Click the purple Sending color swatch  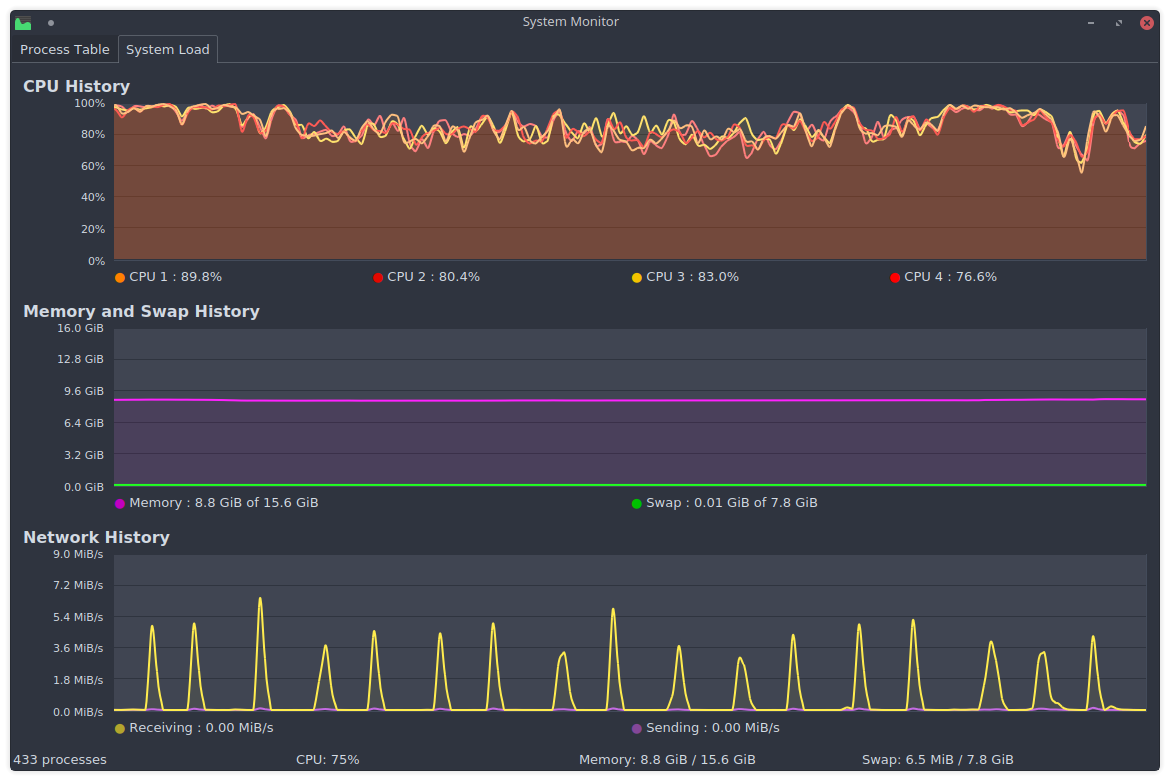tap(637, 729)
